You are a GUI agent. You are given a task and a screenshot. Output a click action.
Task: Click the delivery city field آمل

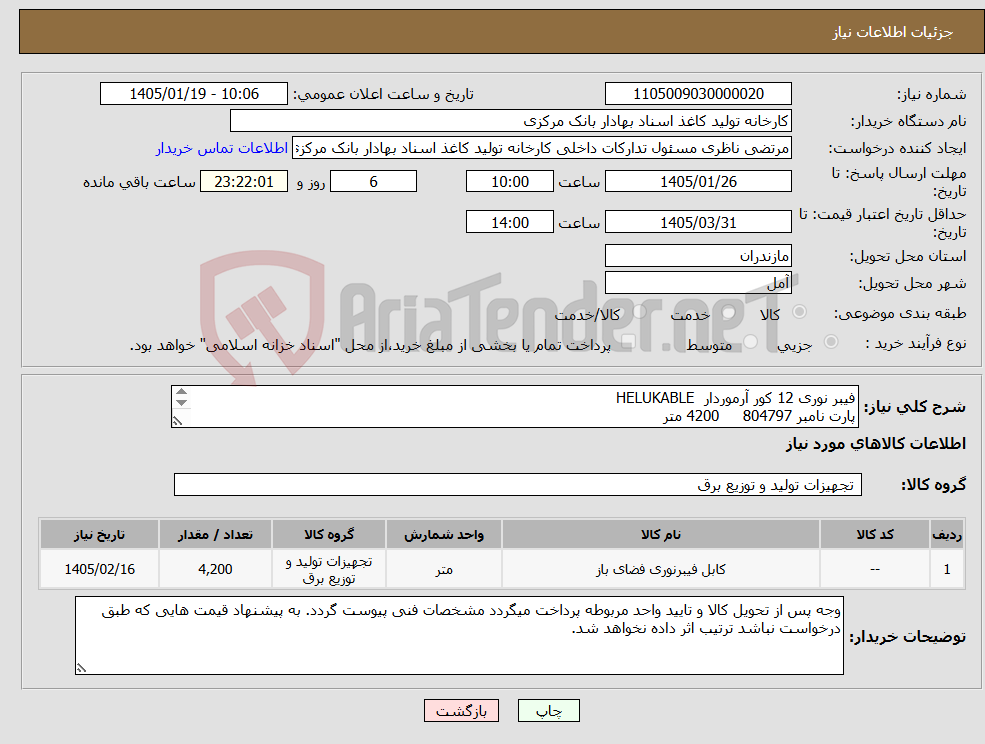[698, 283]
